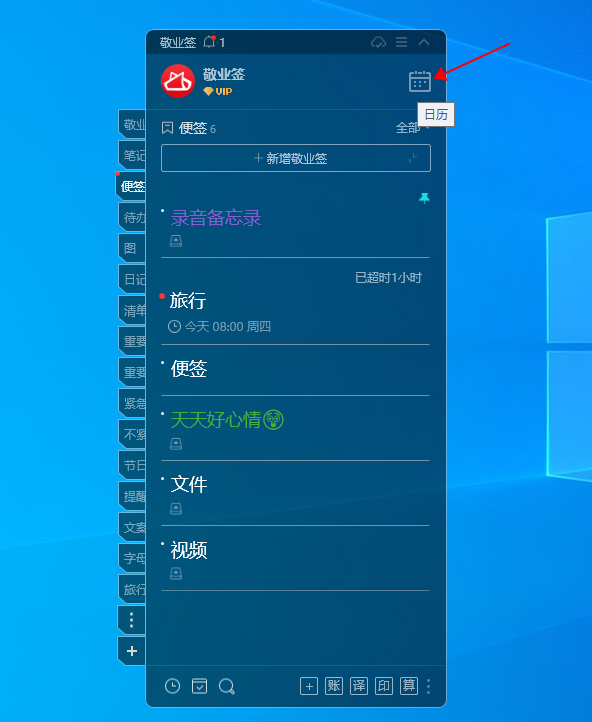
Task: Switch to the 清单 side tab
Action: (x=132, y=310)
